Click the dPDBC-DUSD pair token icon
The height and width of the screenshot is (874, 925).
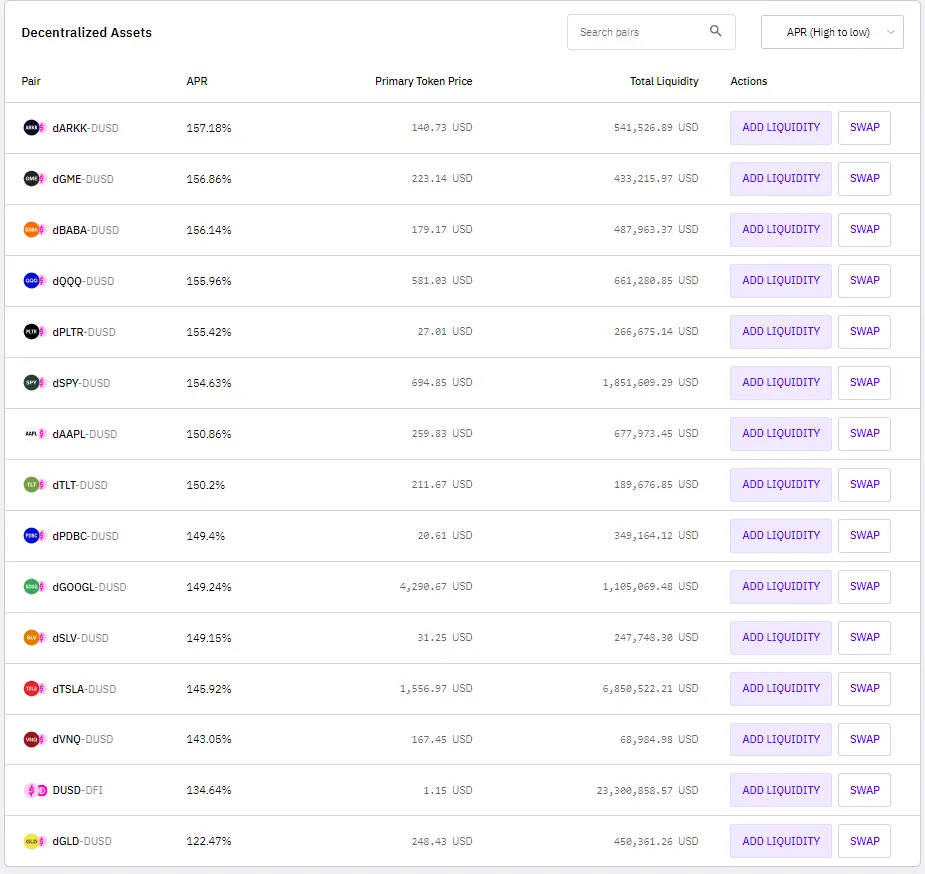click(x=35, y=535)
